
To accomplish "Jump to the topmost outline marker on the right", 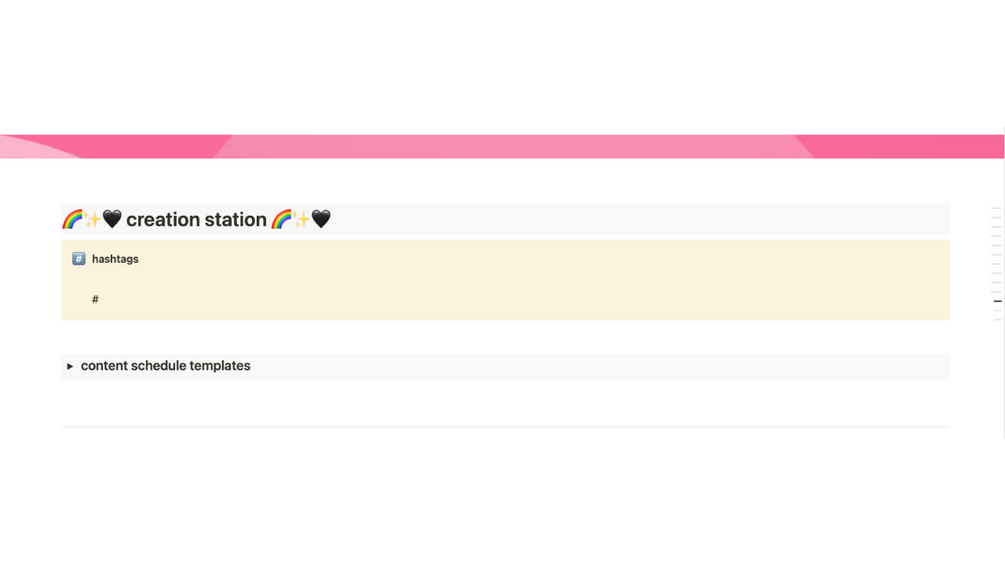I will click(996, 209).
